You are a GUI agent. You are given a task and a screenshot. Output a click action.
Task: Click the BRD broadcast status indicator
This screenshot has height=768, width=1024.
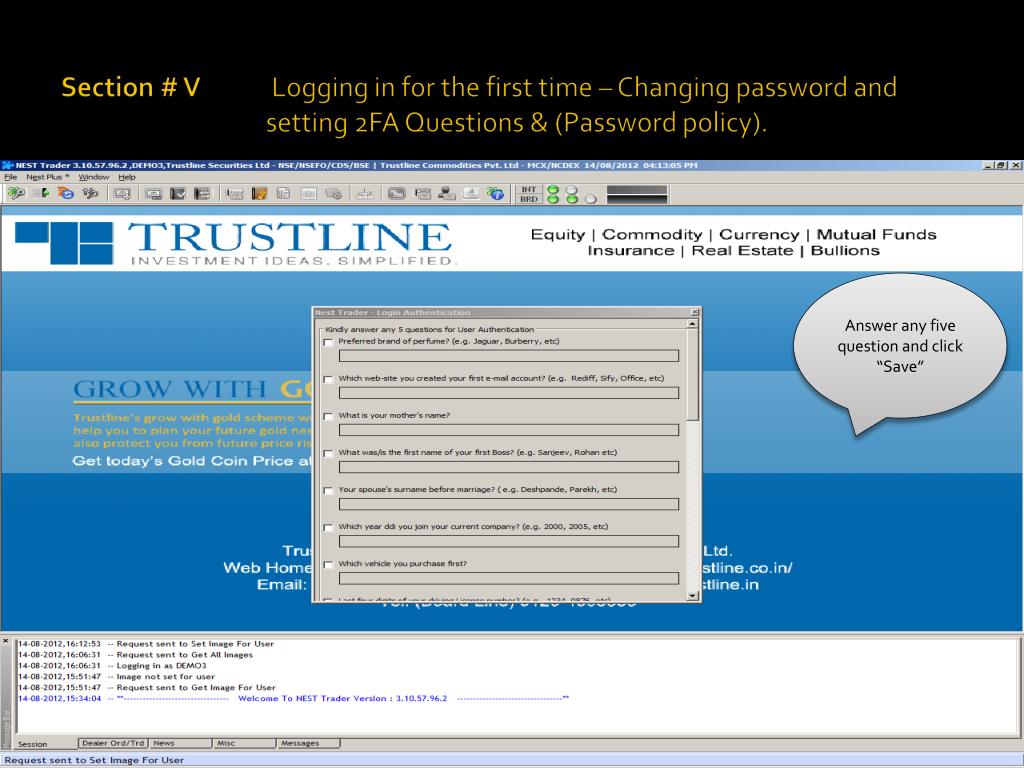pyautogui.click(x=529, y=199)
